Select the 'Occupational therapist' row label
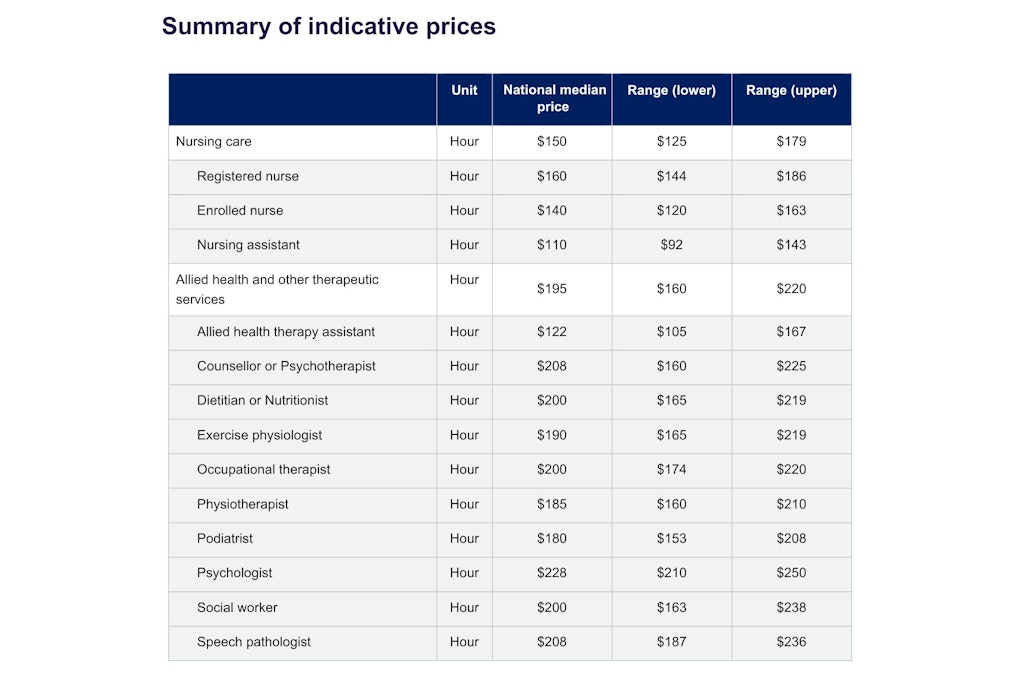Screen dimensions: 1024x683 263,470
